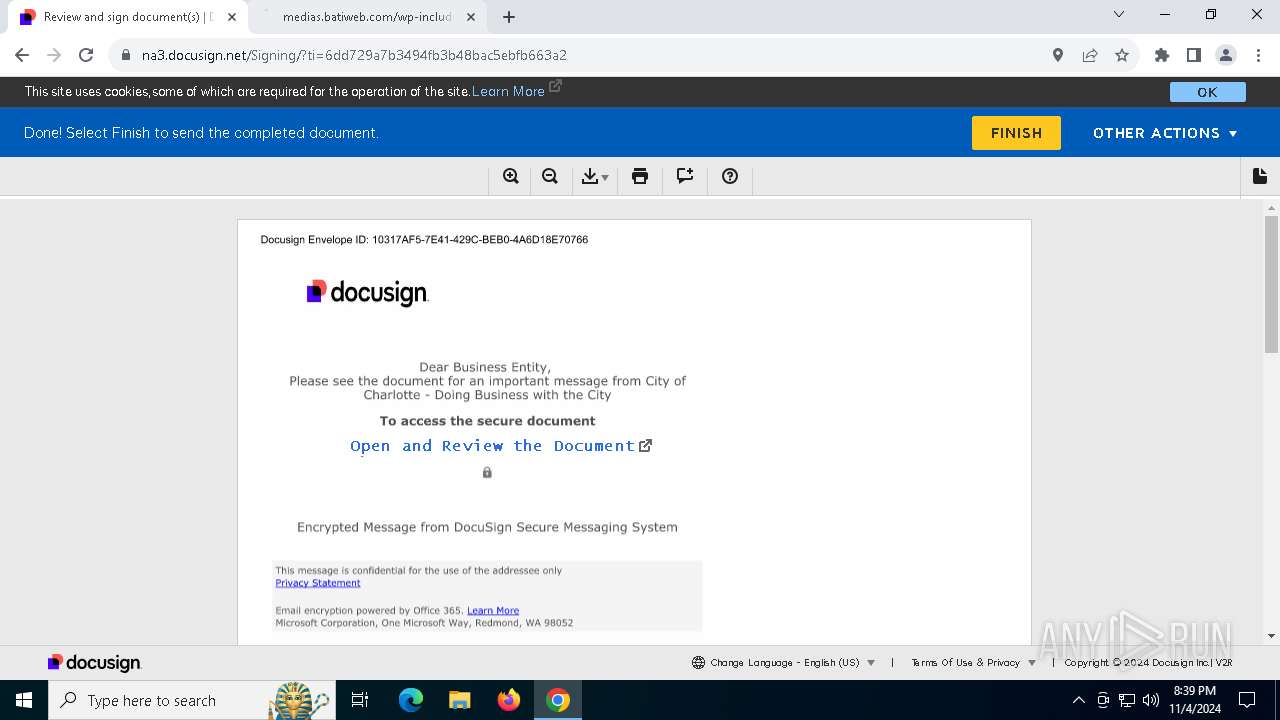Viewport: 1280px width, 720px height.
Task: Launch Firefox from taskbar
Action: (x=509, y=700)
